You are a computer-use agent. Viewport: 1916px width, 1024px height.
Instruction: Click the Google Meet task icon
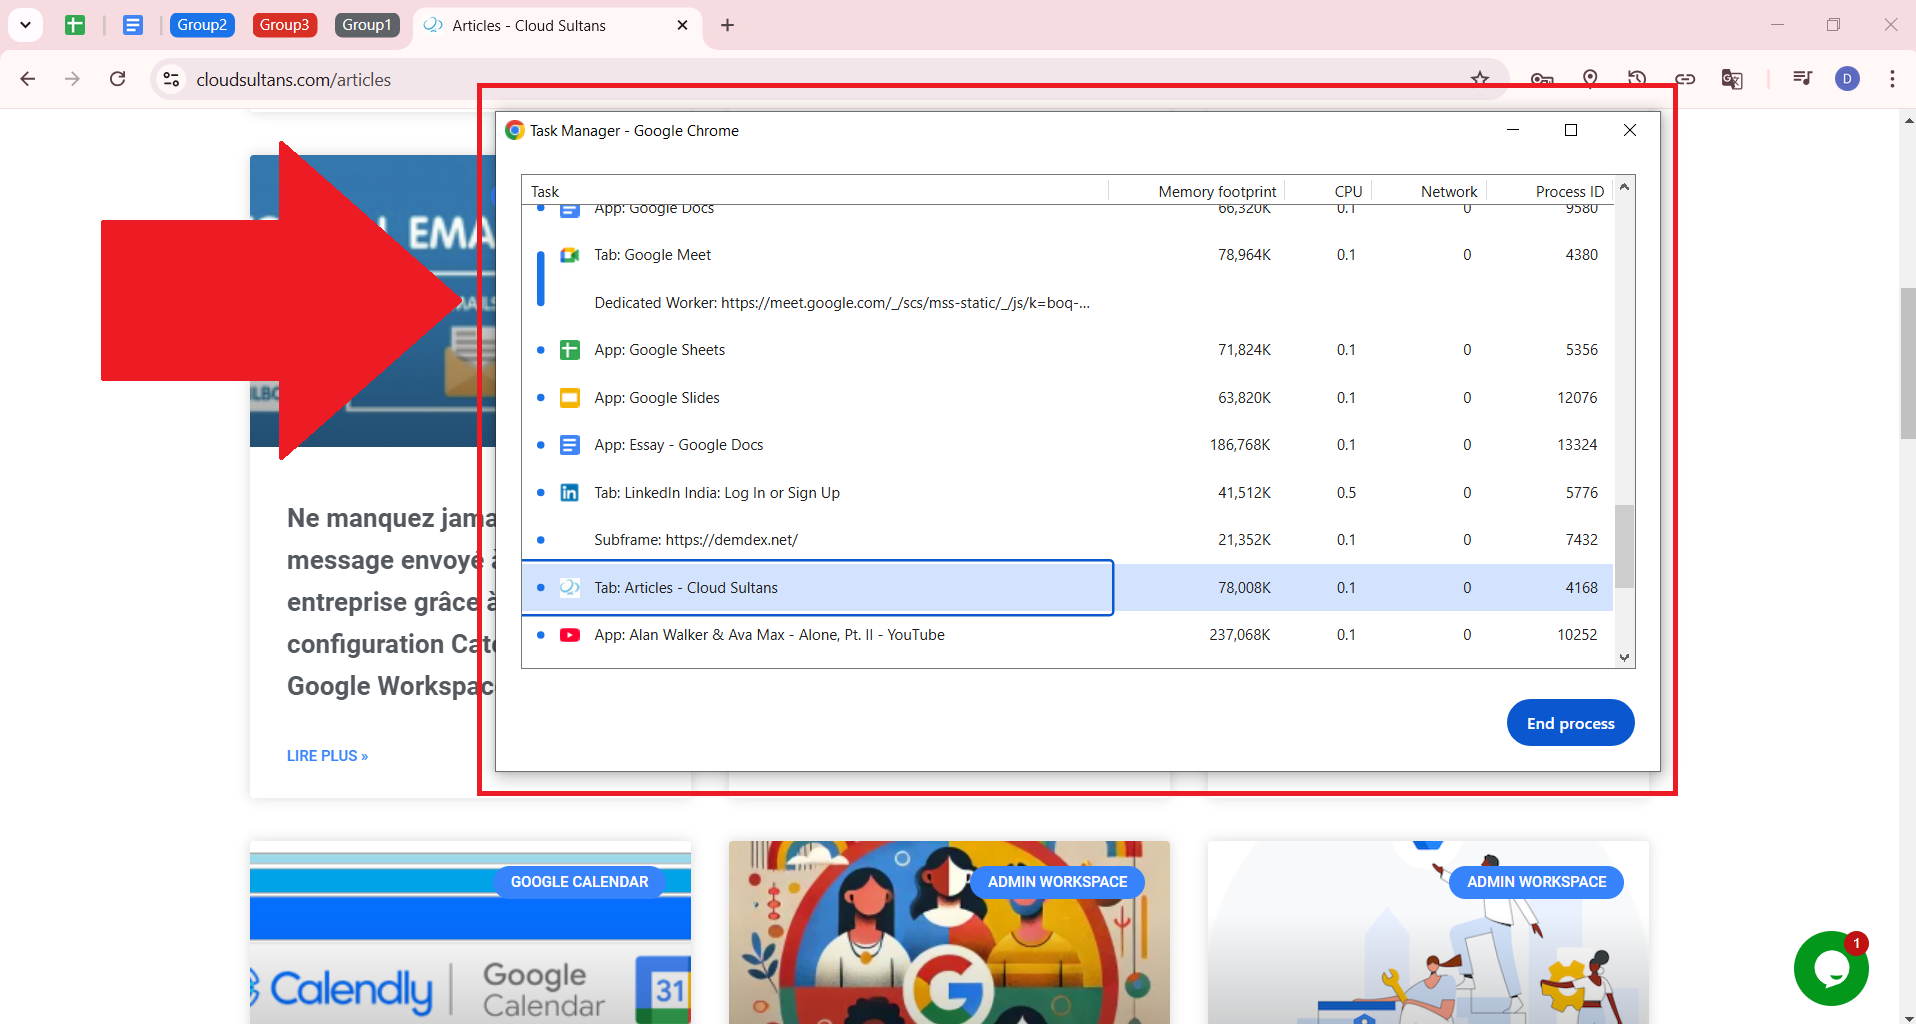[569, 255]
